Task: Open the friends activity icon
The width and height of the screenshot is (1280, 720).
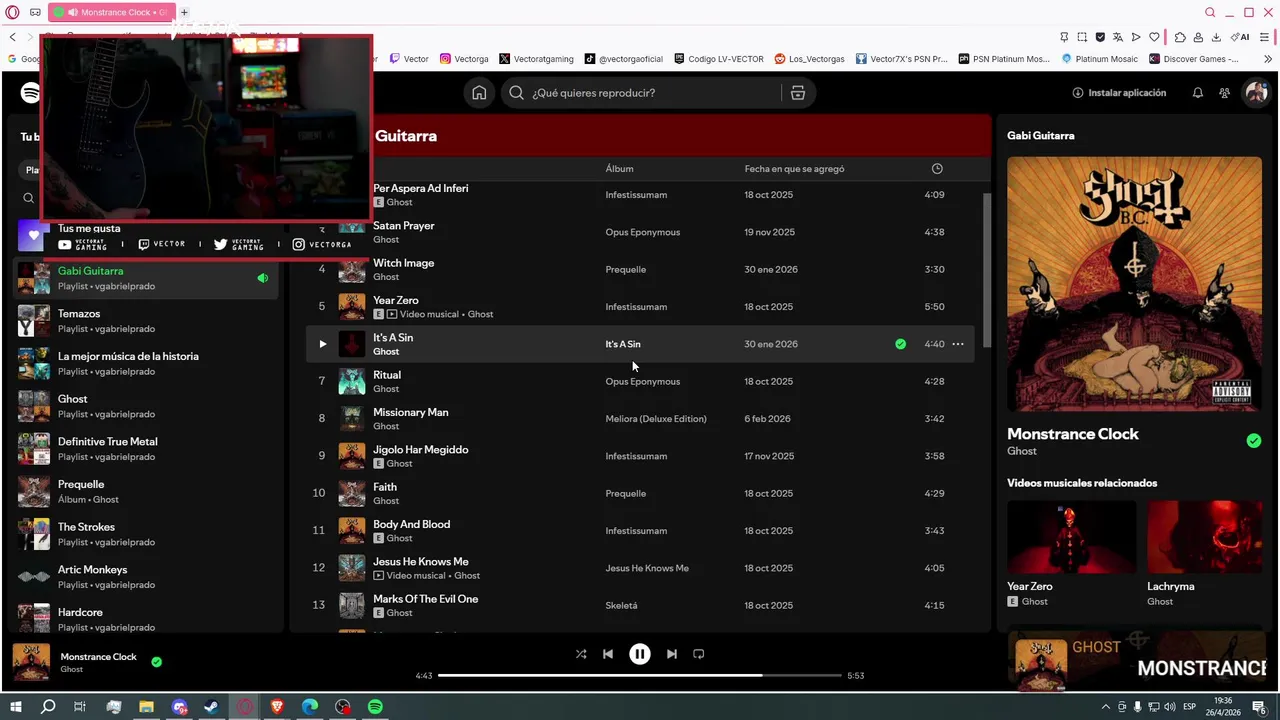Action: pyautogui.click(x=1224, y=93)
